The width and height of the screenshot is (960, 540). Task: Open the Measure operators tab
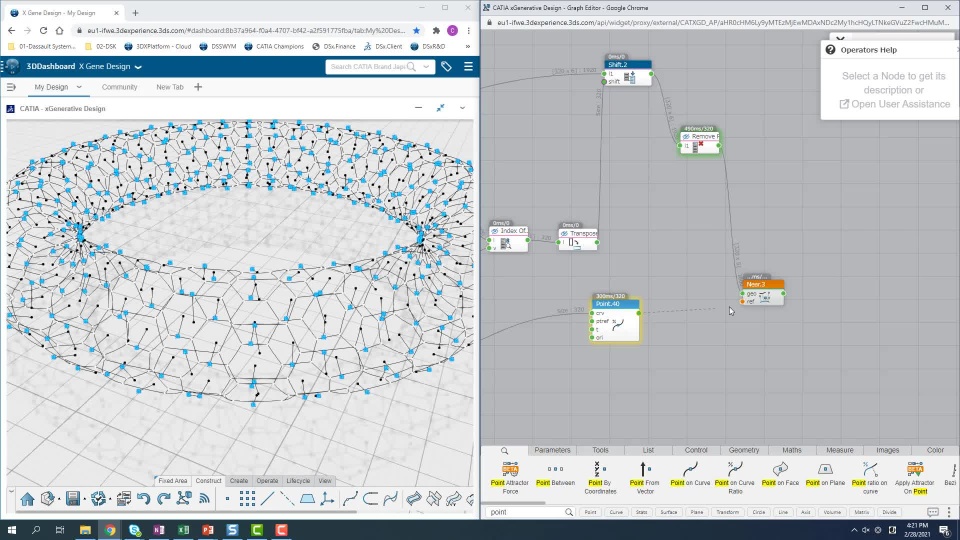(x=839, y=450)
